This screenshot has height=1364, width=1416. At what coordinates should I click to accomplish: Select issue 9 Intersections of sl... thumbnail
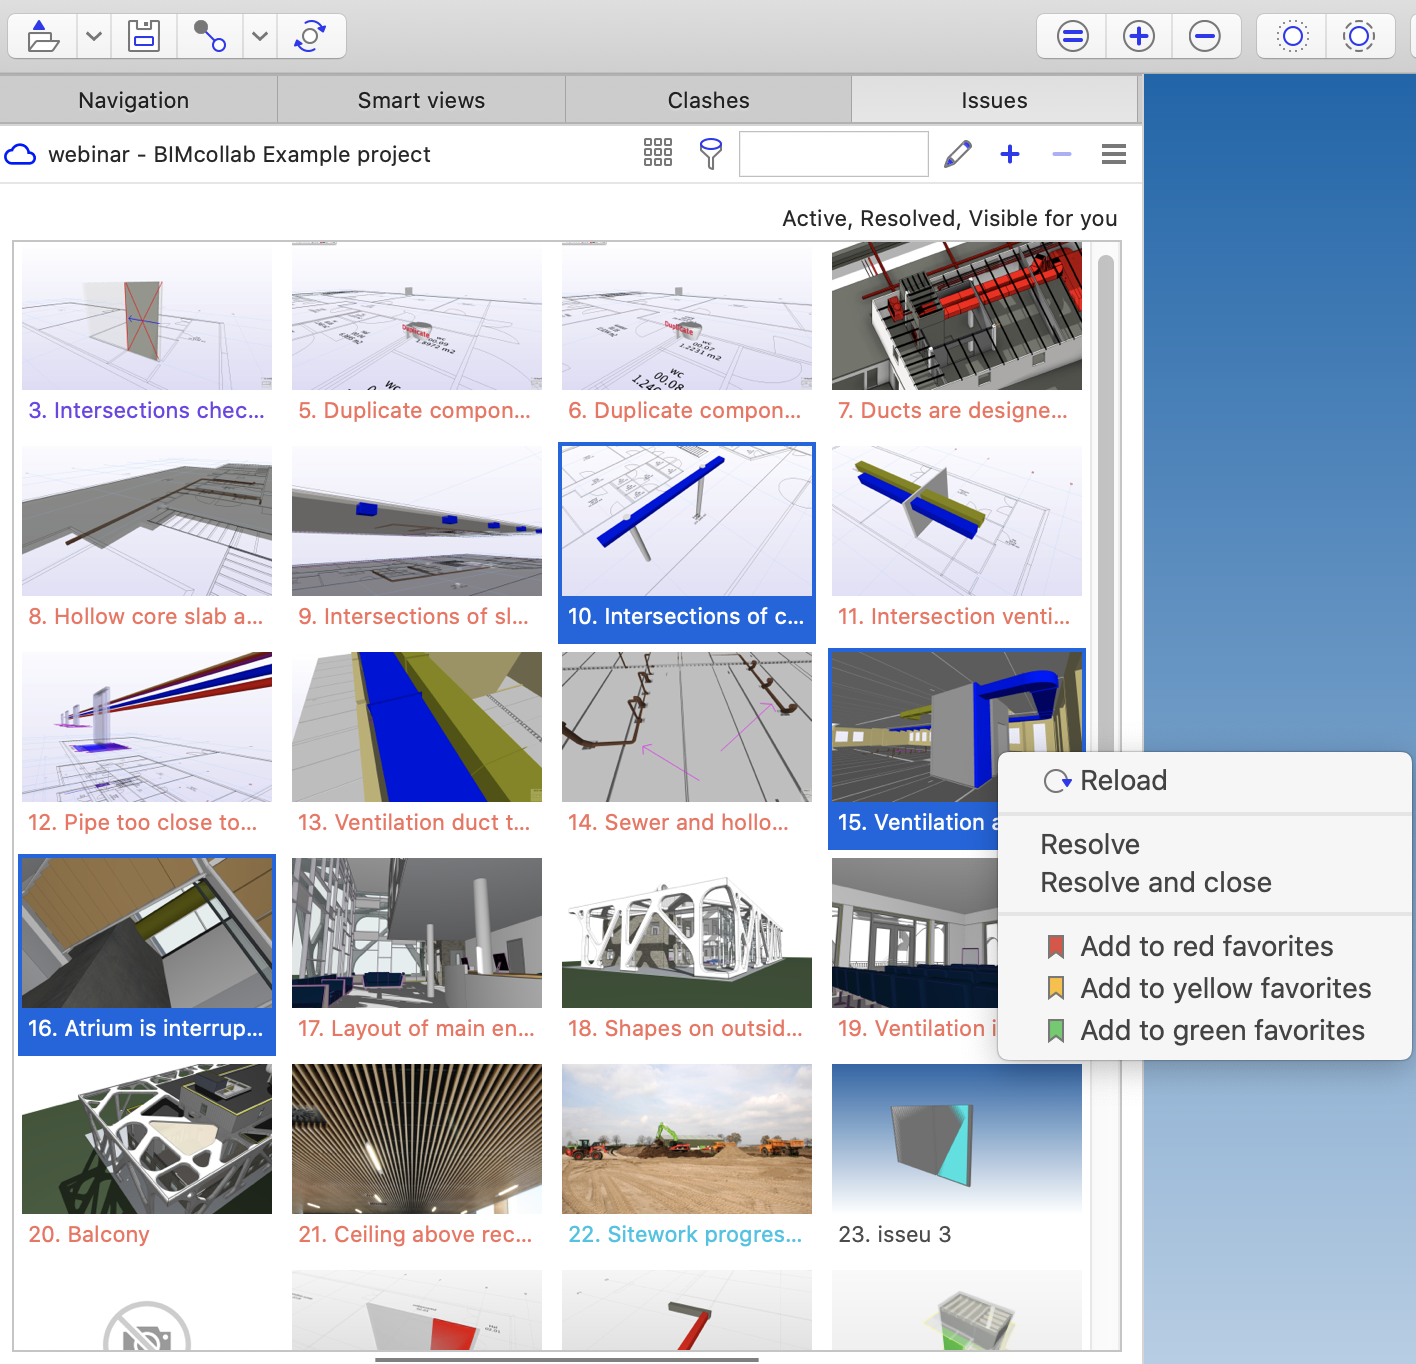point(417,521)
